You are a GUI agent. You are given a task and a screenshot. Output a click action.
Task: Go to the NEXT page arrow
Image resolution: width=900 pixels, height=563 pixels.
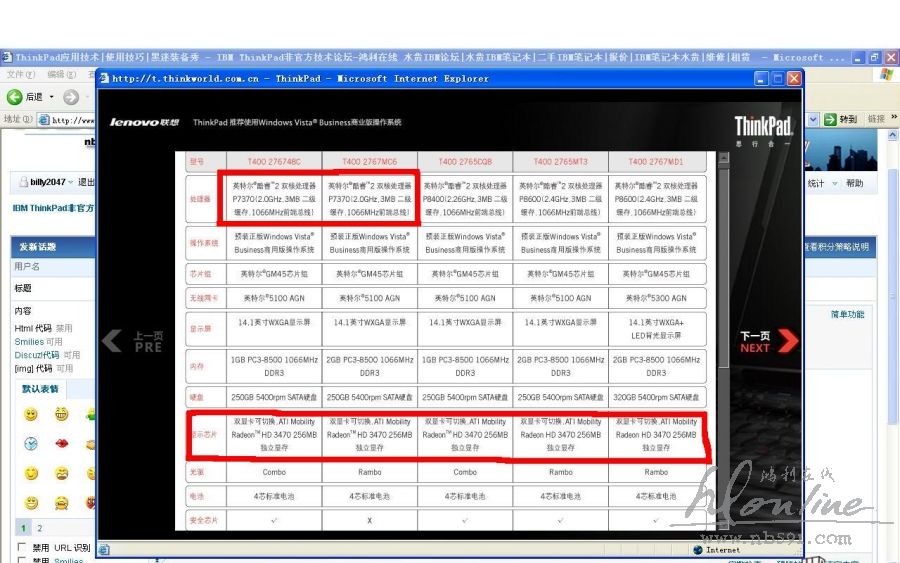tap(768, 342)
